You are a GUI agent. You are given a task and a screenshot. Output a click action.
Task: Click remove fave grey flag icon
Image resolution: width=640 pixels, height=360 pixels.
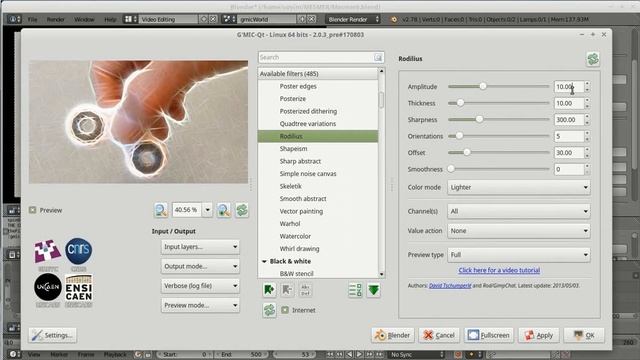tap(287, 290)
